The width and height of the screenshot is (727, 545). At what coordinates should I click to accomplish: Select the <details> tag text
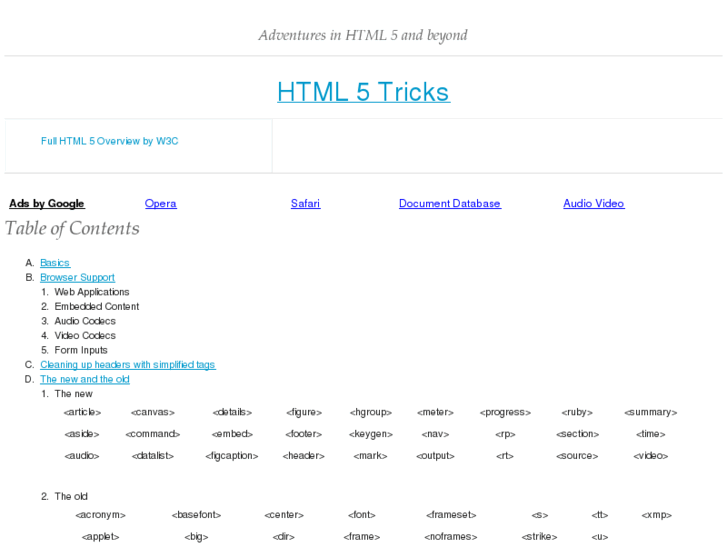(232, 412)
